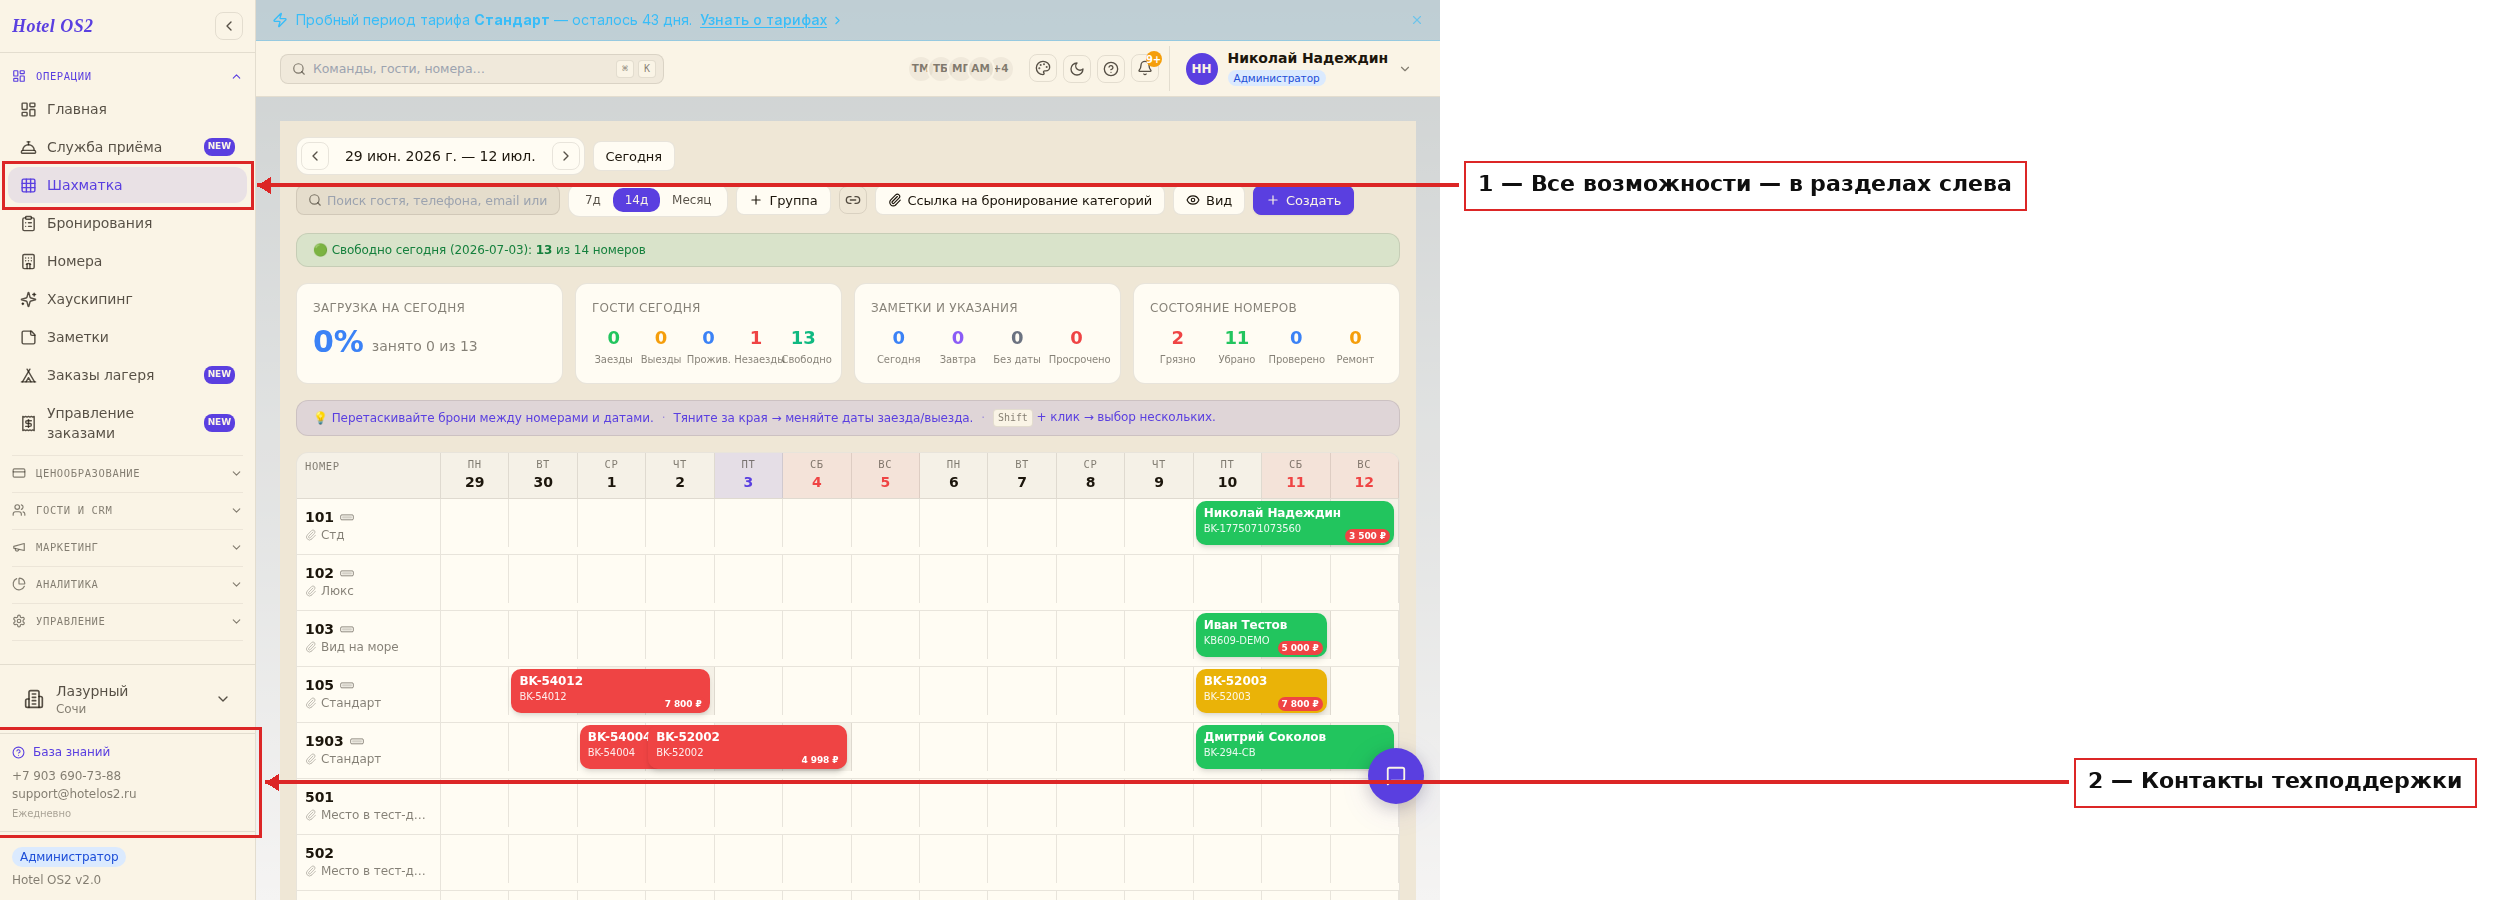Open the Иван Тестов booking block
Image resolution: width=2500 pixels, height=900 pixels.
1261,635
